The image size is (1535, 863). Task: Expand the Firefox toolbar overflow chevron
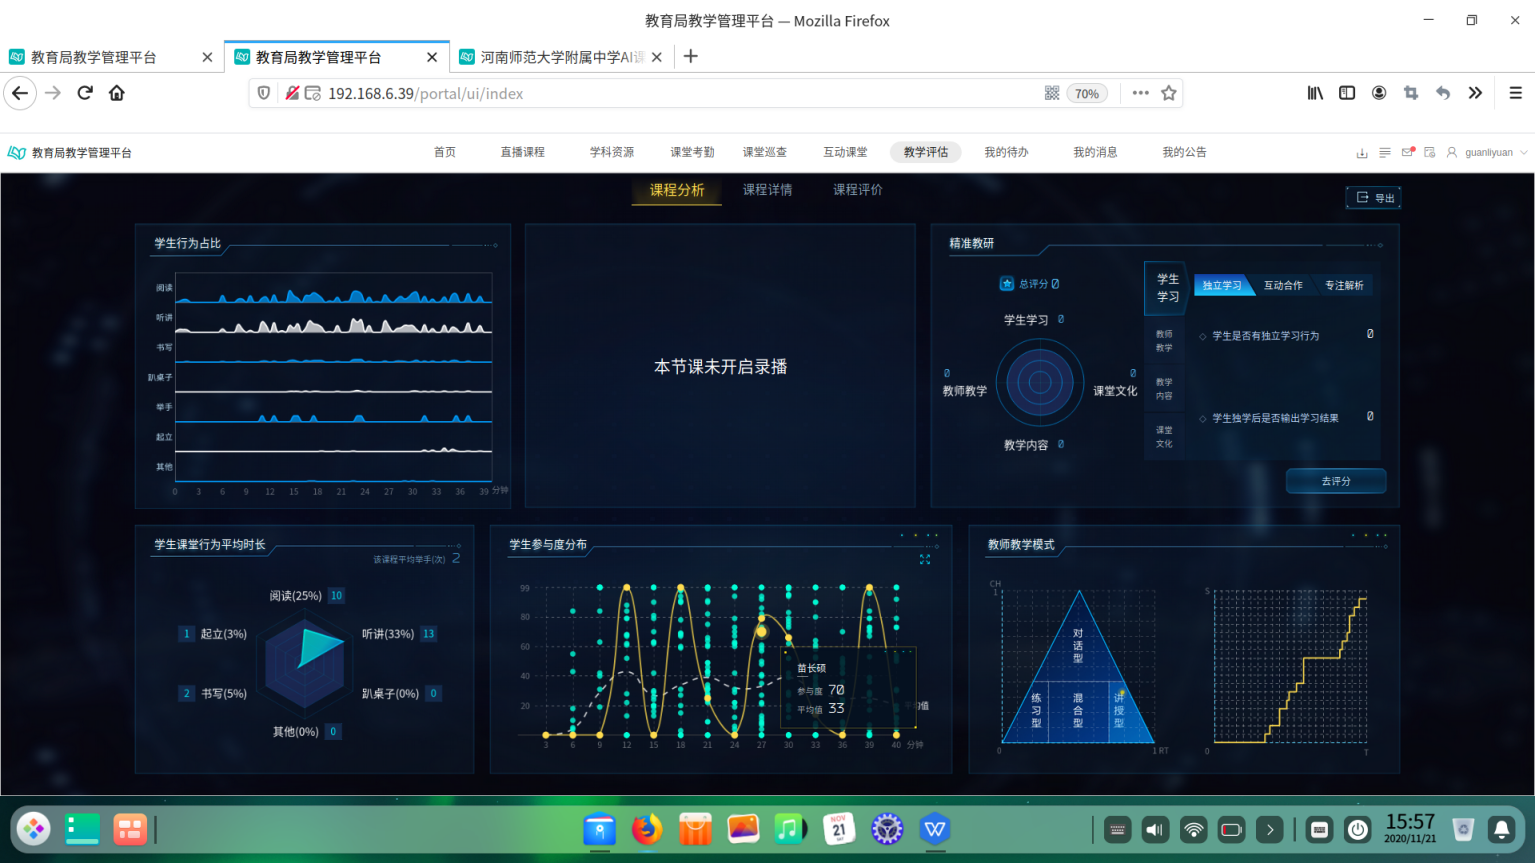[1475, 93]
